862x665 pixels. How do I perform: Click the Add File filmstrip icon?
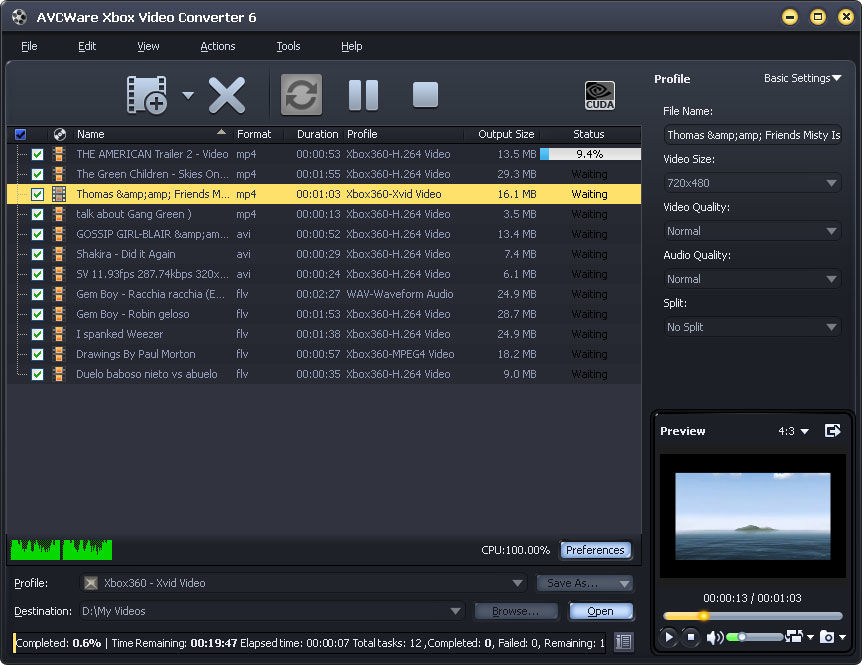coord(147,95)
